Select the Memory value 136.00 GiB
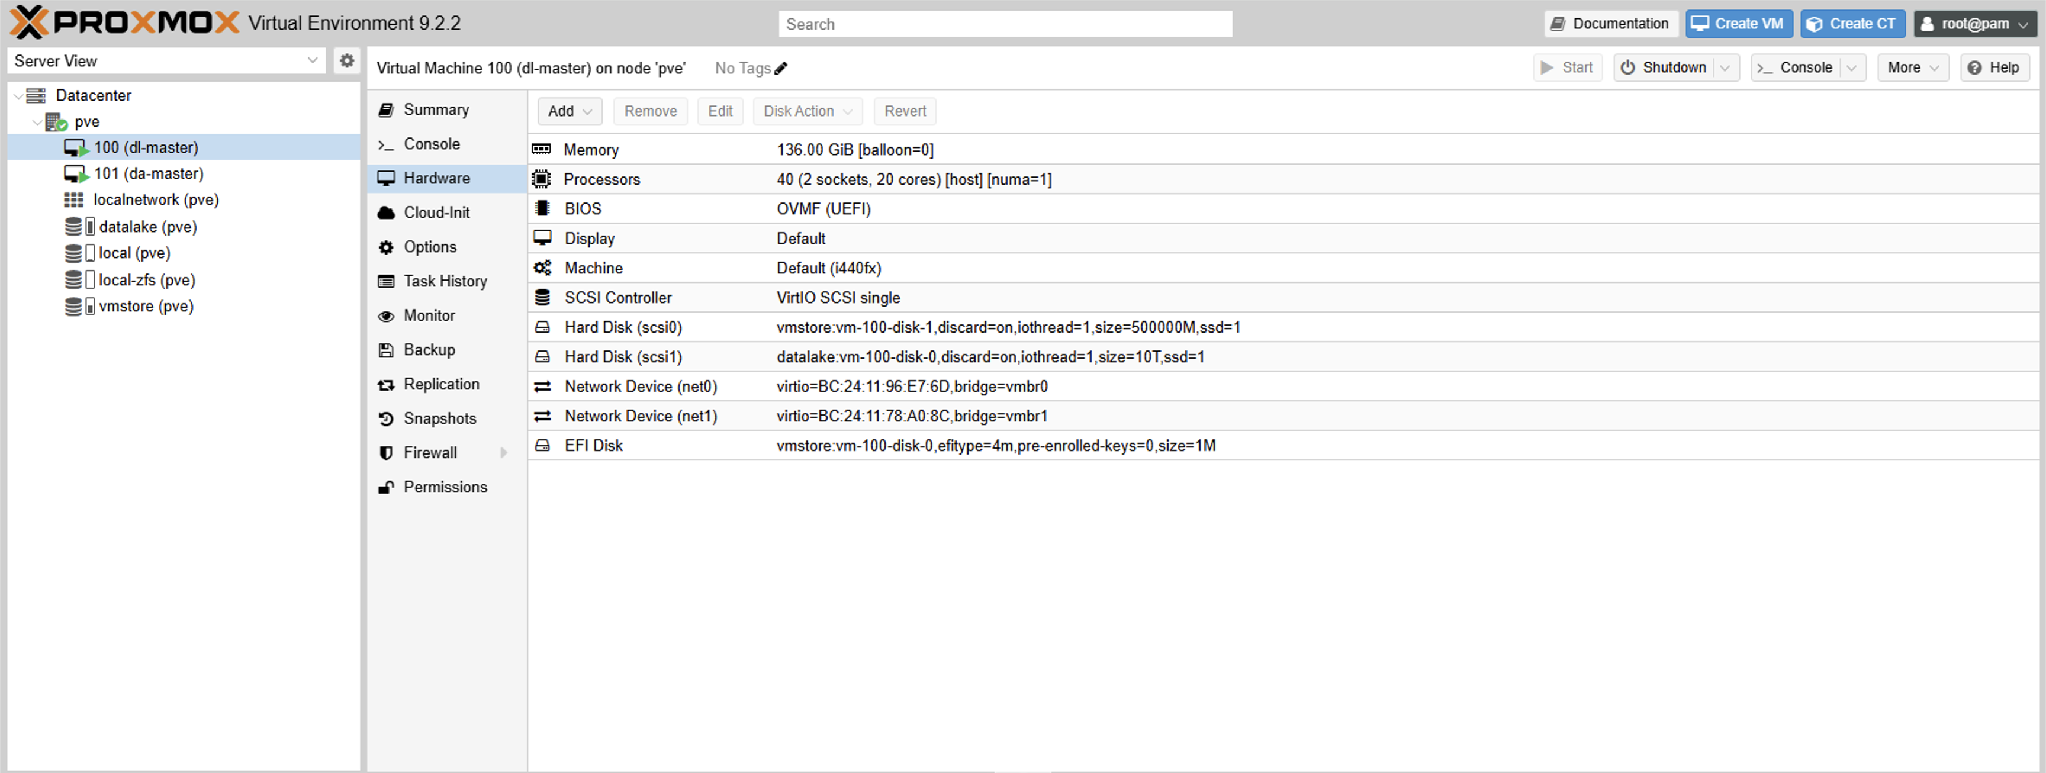The image size is (2046, 773). click(855, 150)
